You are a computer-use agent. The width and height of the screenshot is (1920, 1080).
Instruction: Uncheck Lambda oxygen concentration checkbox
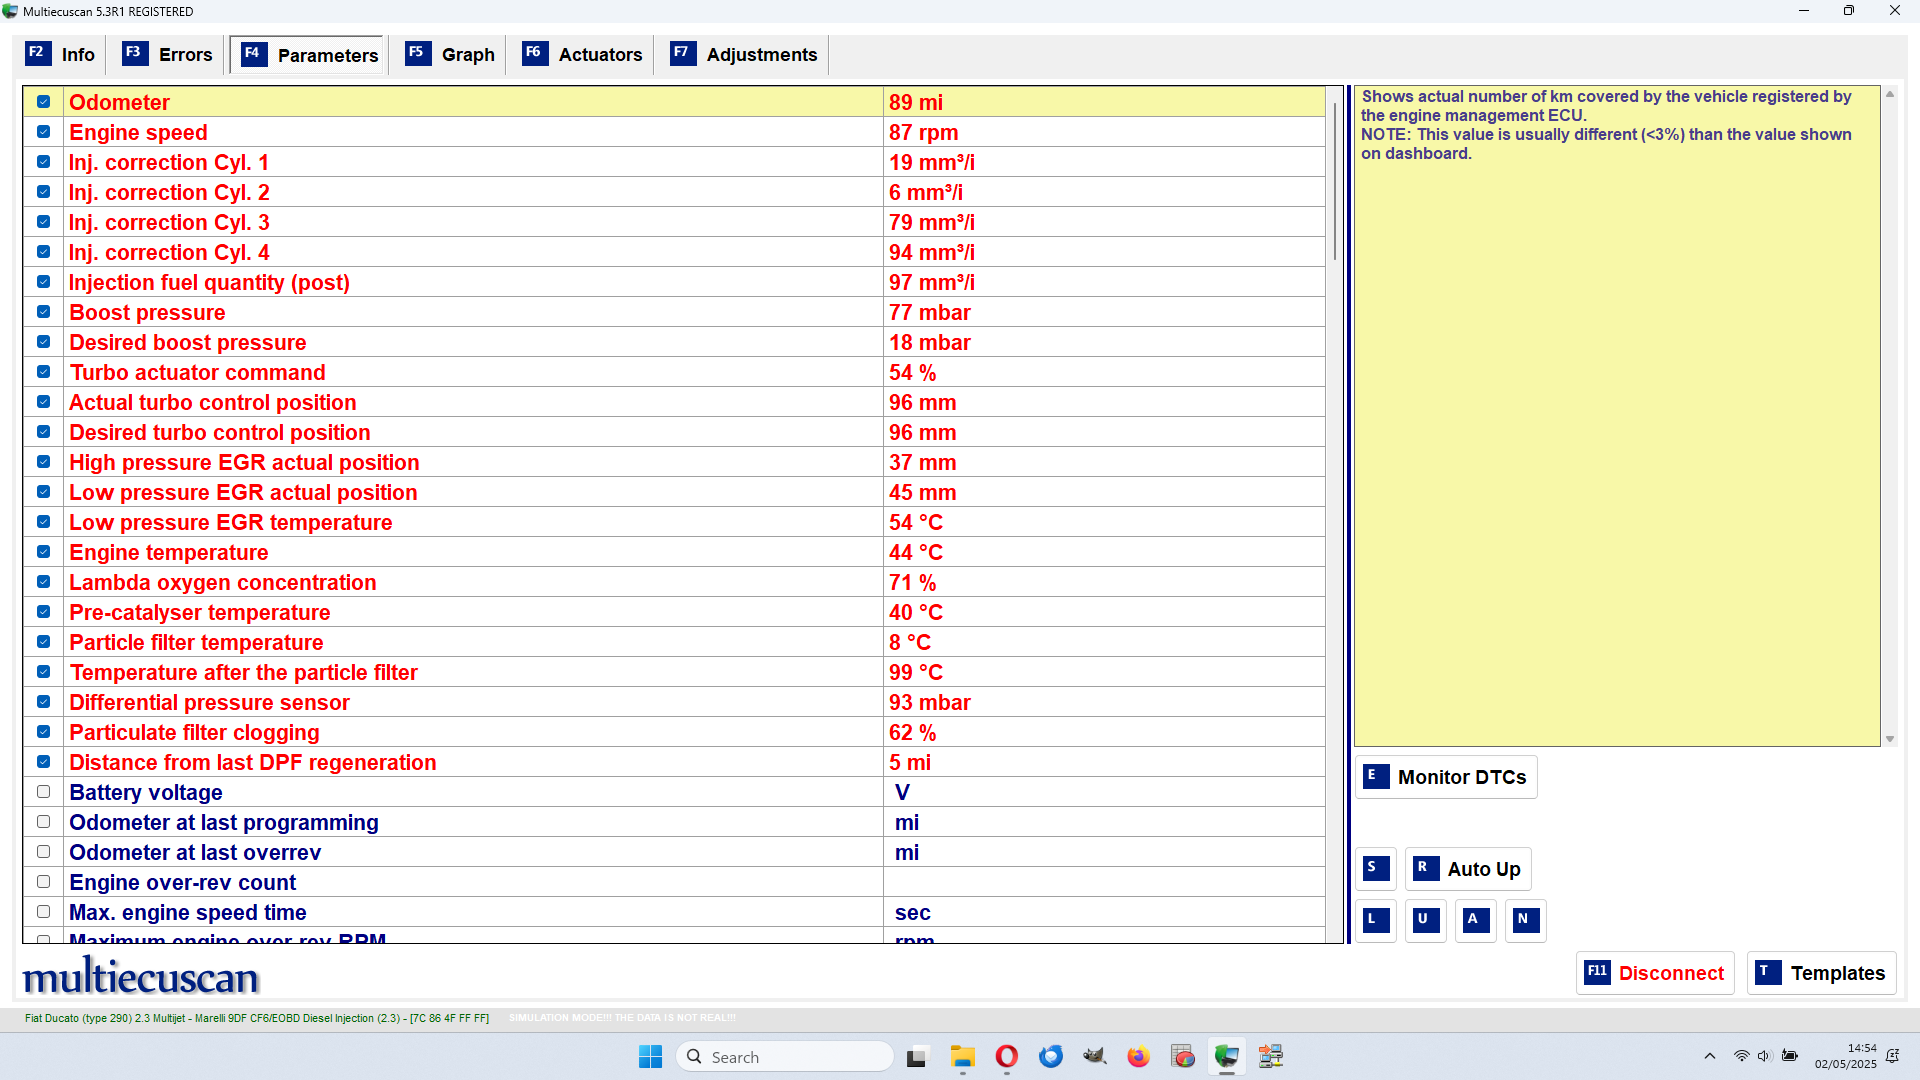(43, 582)
